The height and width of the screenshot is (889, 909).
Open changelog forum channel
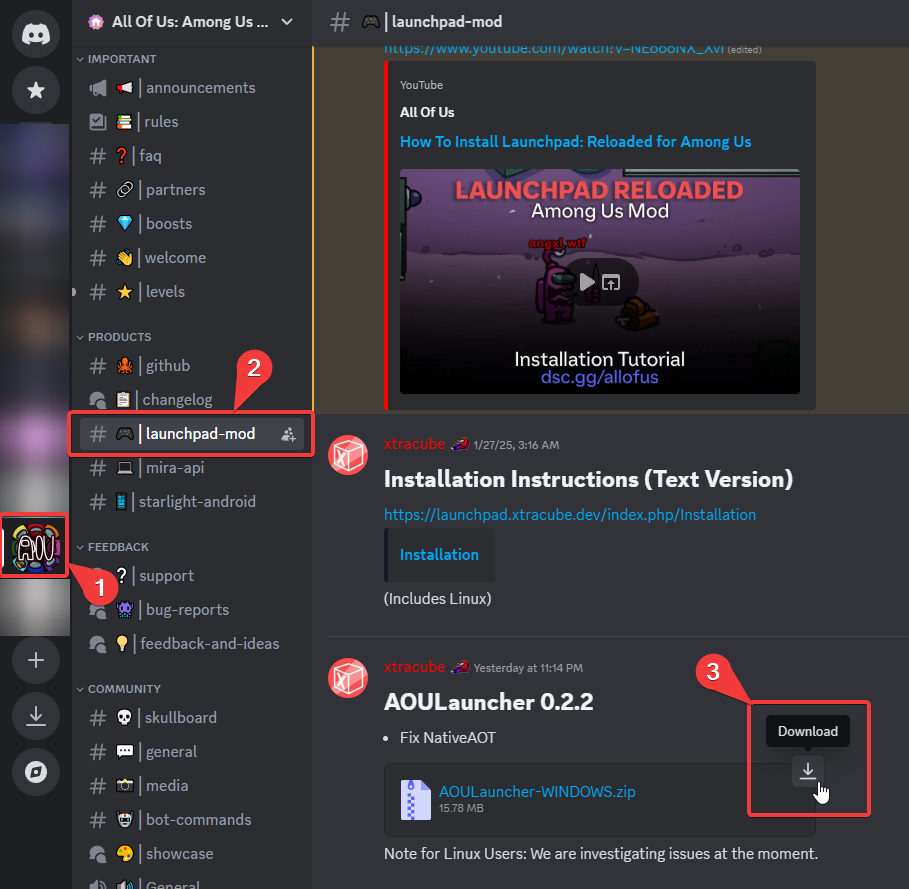coord(192,400)
